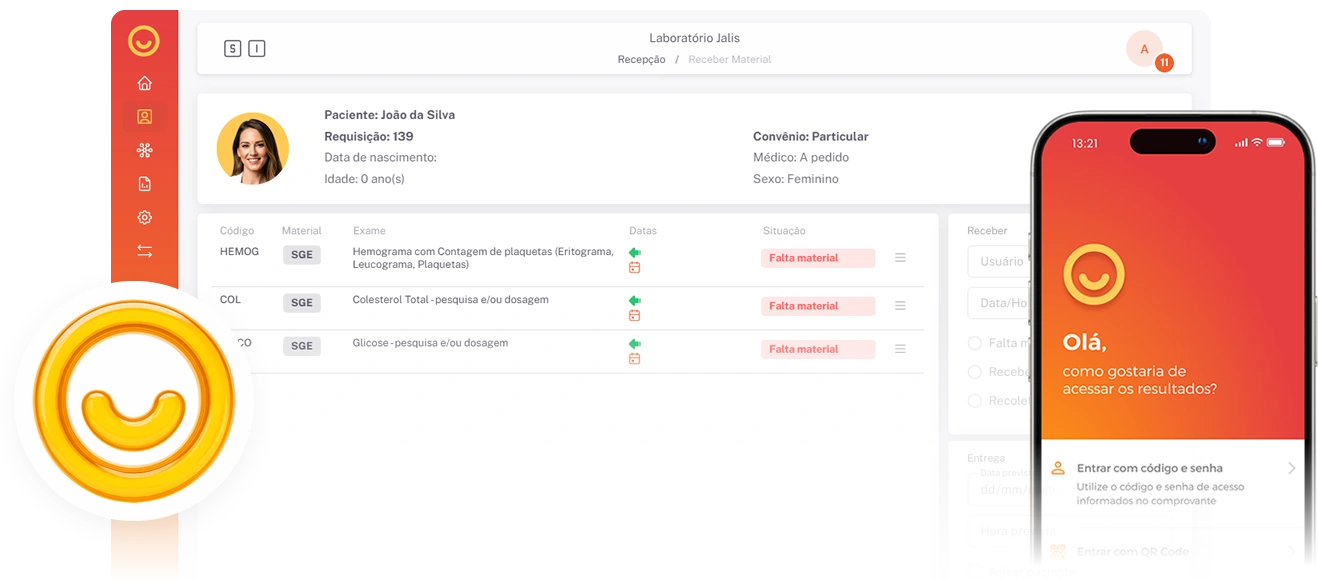Viewport: 1318px width, 580px height.
Task: Click the Data/Hora input field
Action: tap(1000, 303)
